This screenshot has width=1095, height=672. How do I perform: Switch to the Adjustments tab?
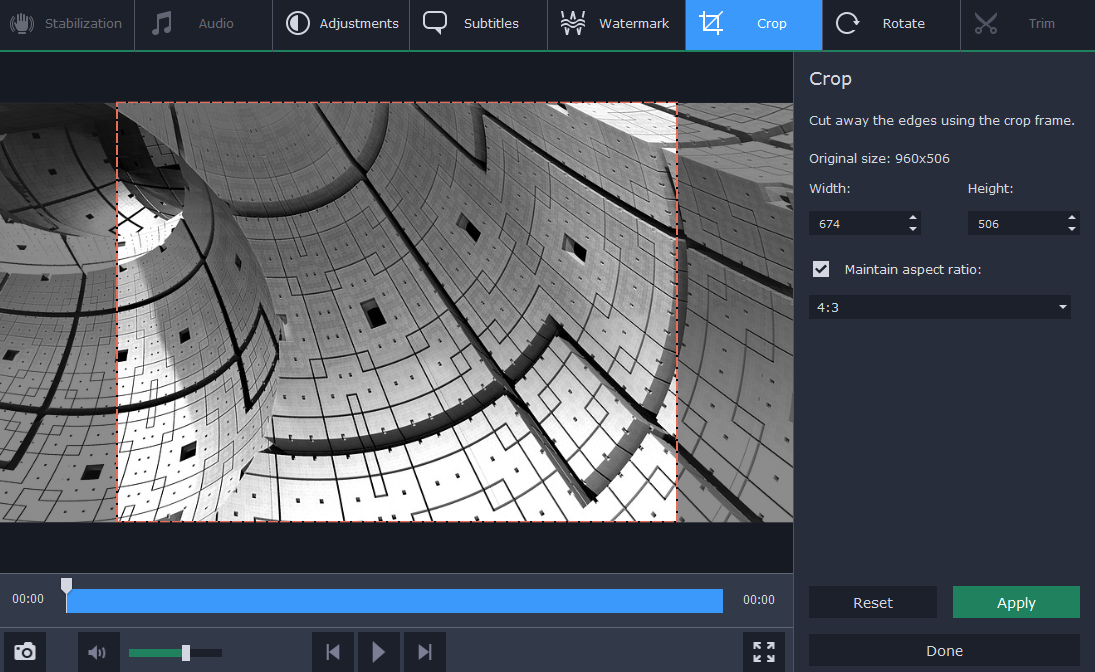coord(341,24)
